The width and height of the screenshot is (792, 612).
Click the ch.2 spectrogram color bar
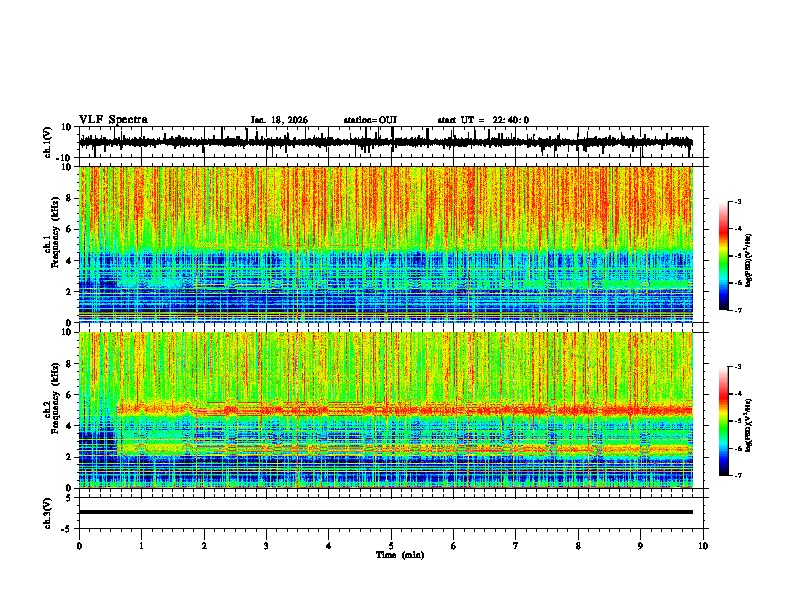pyautogui.click(x=724, y=421)
